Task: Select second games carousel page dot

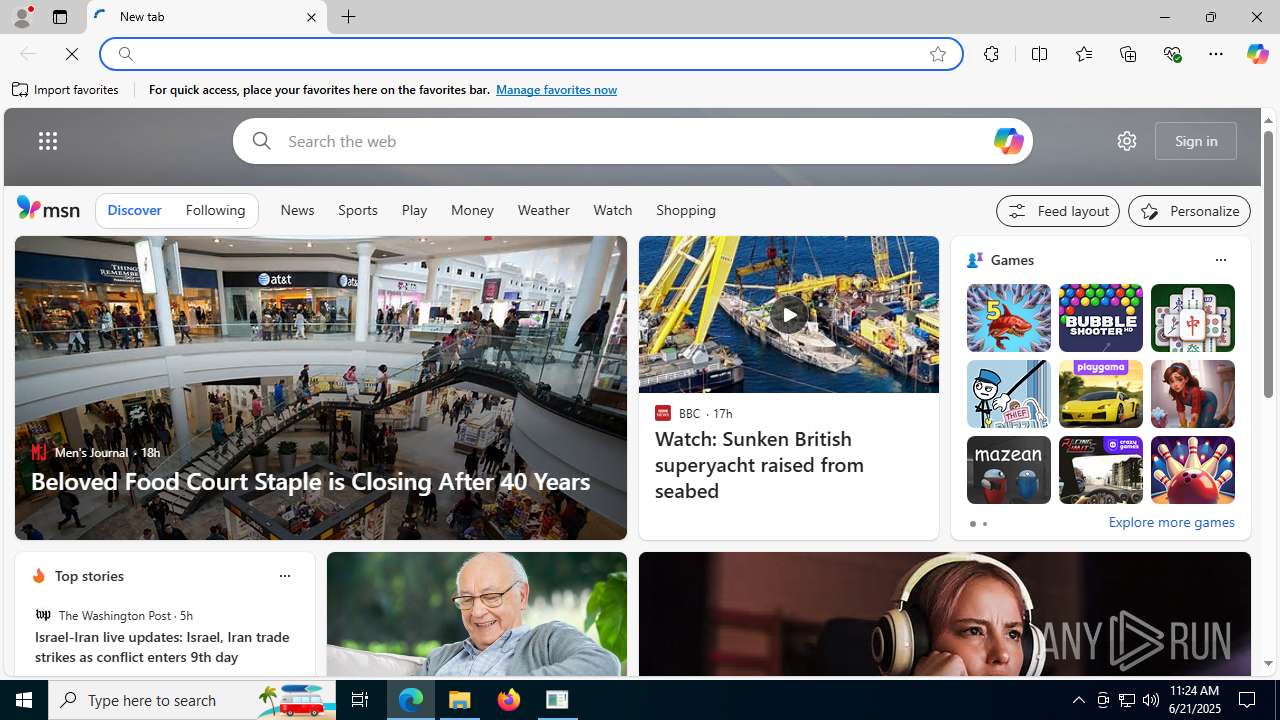Action: (x=984, y=524)
